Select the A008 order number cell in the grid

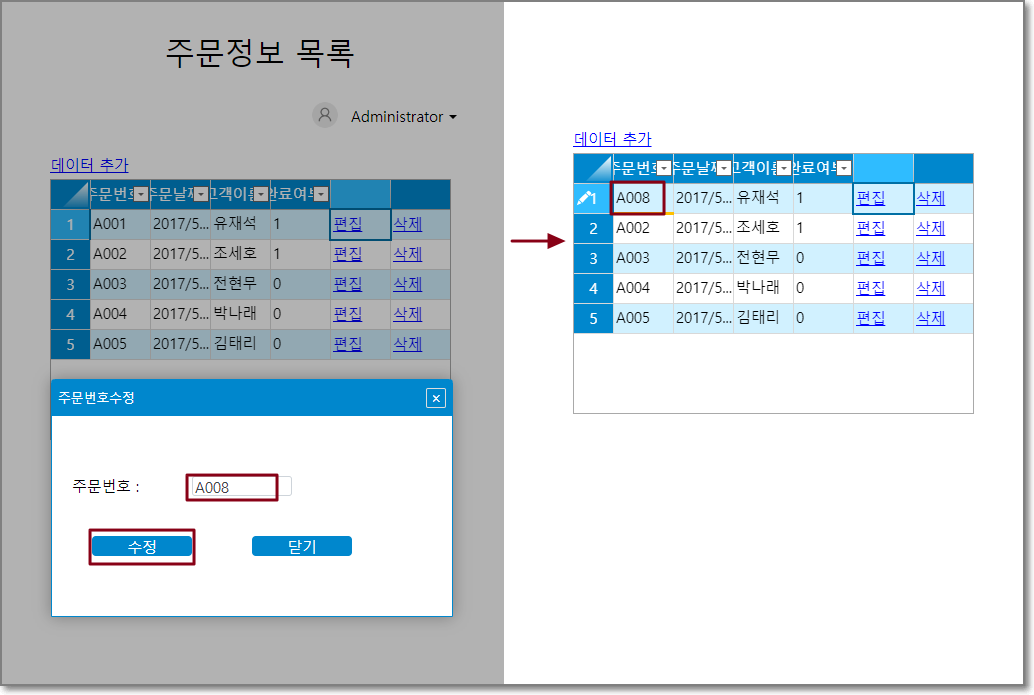[637, 198]
